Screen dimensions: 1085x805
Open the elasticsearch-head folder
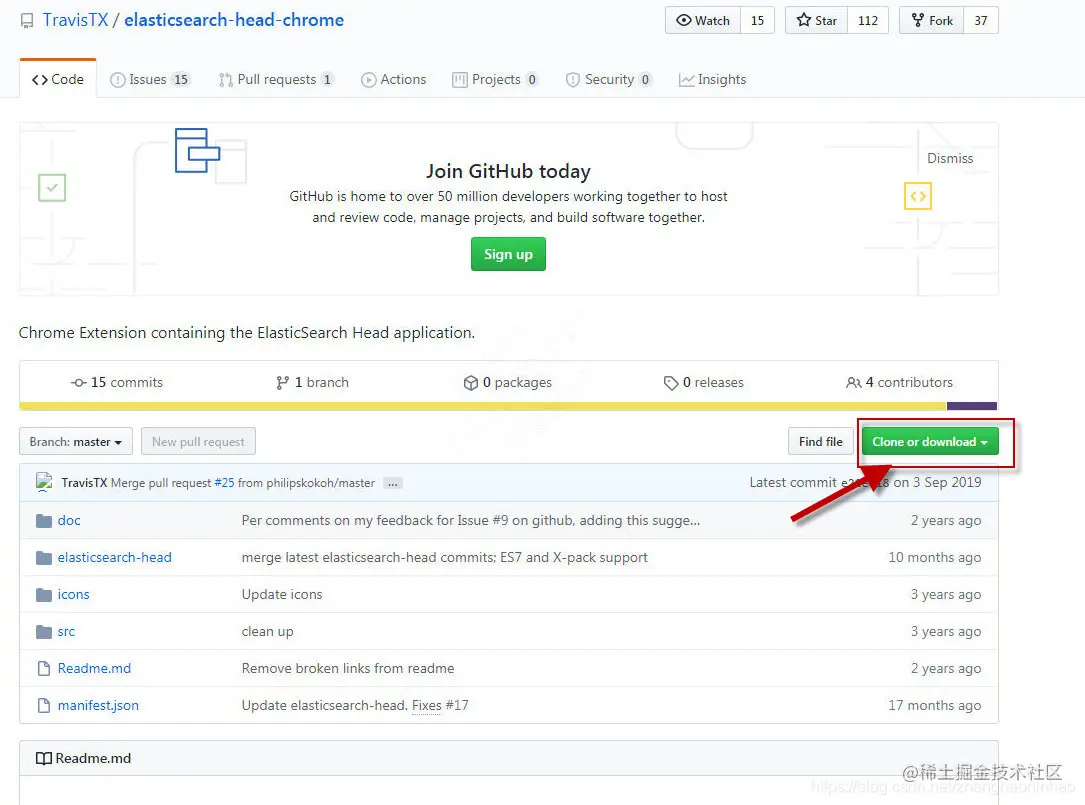coord(114,557)
